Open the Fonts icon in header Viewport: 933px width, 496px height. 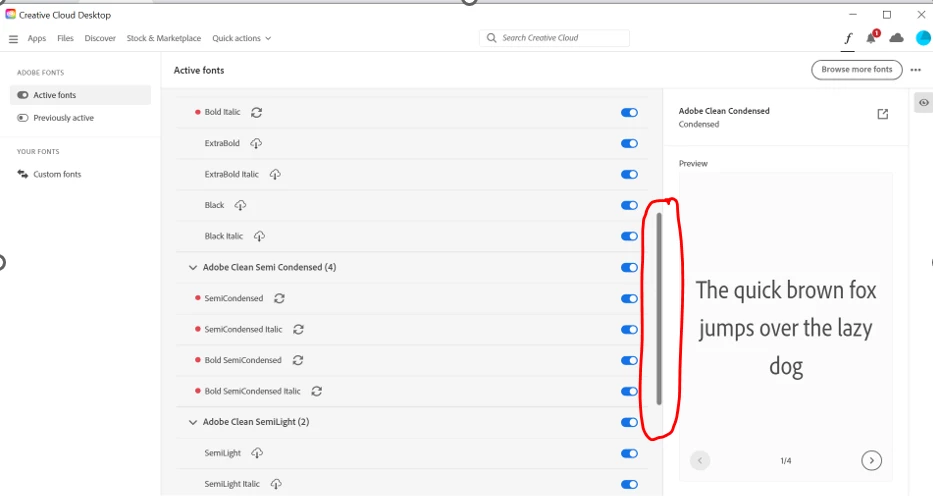(848, 39)
